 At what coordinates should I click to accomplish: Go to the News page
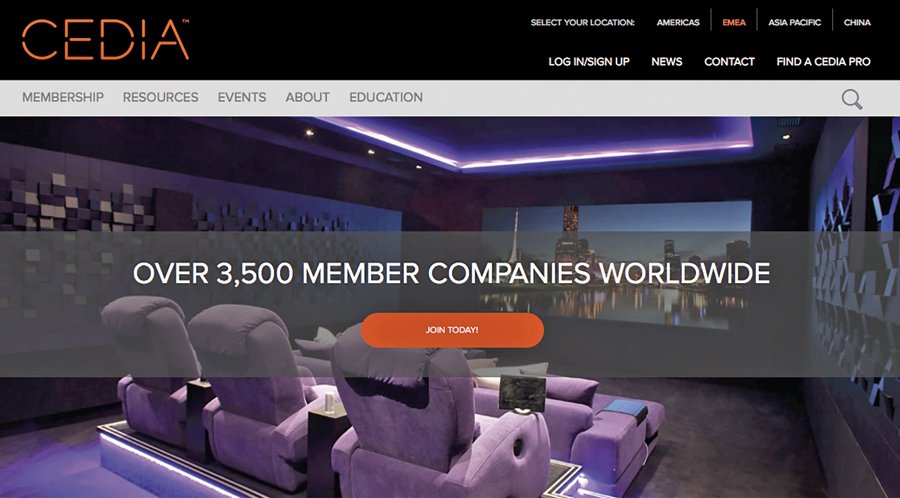(667, 61)
